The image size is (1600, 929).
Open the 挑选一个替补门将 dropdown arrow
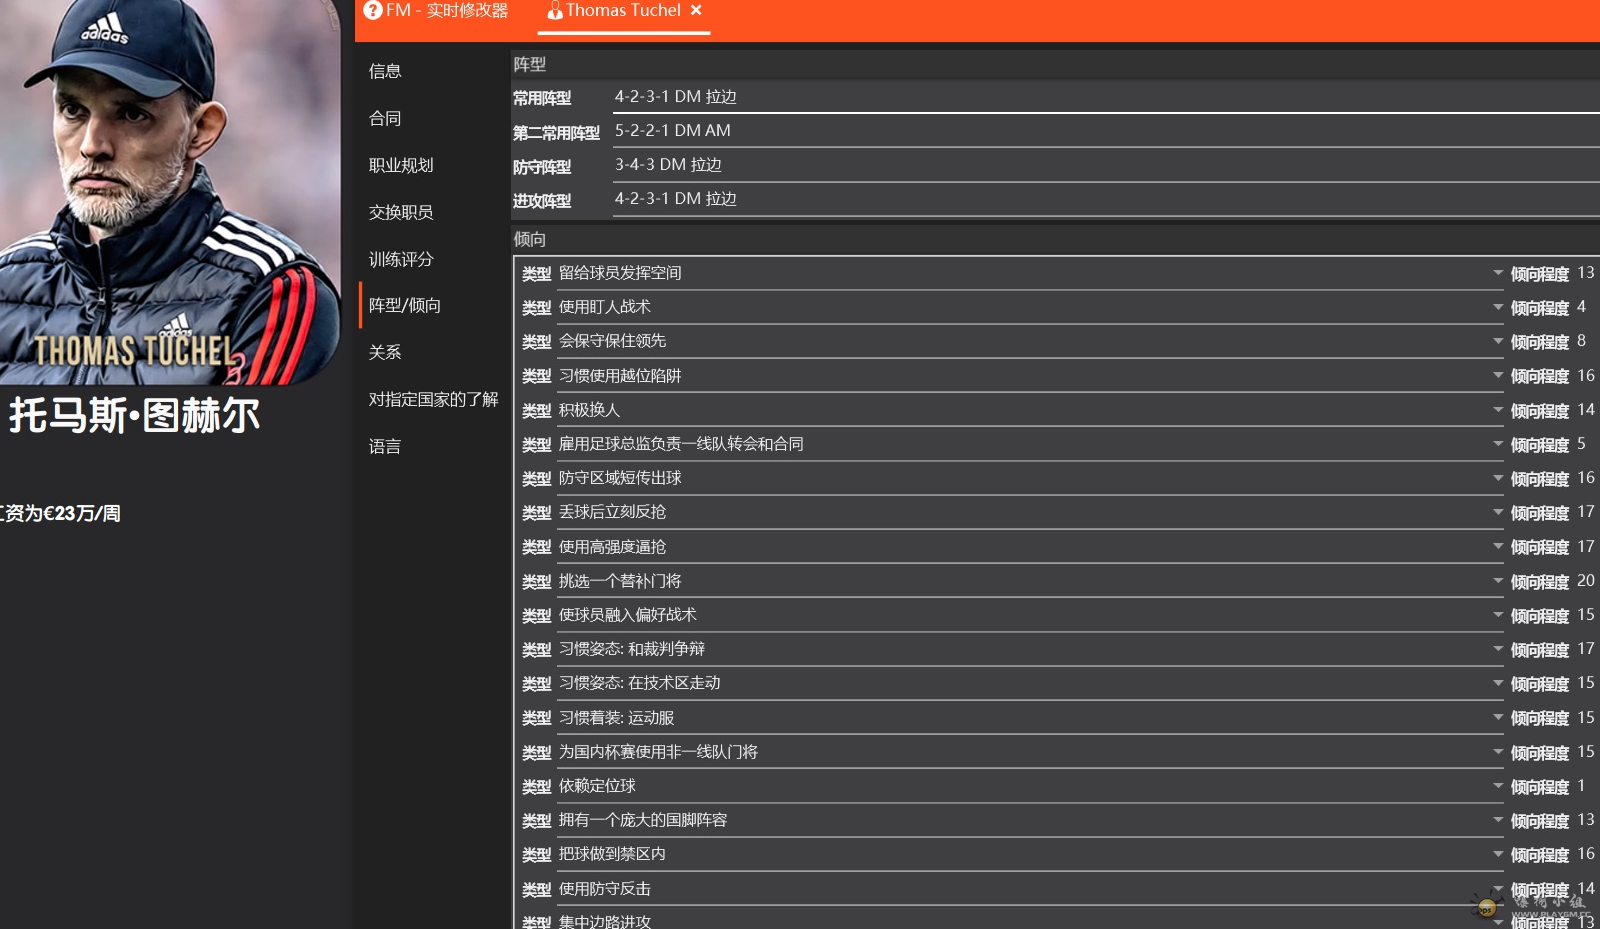[1497, 581]
